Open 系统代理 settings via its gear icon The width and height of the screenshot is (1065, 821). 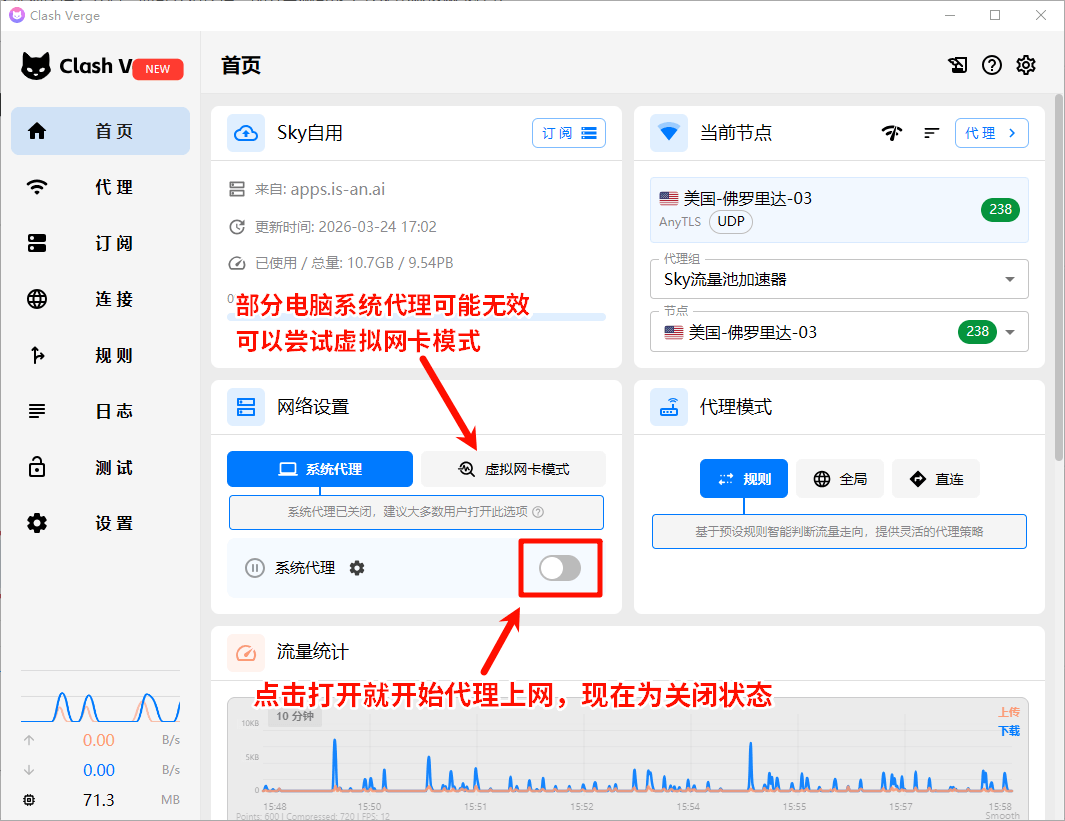[x=357, y=568]
